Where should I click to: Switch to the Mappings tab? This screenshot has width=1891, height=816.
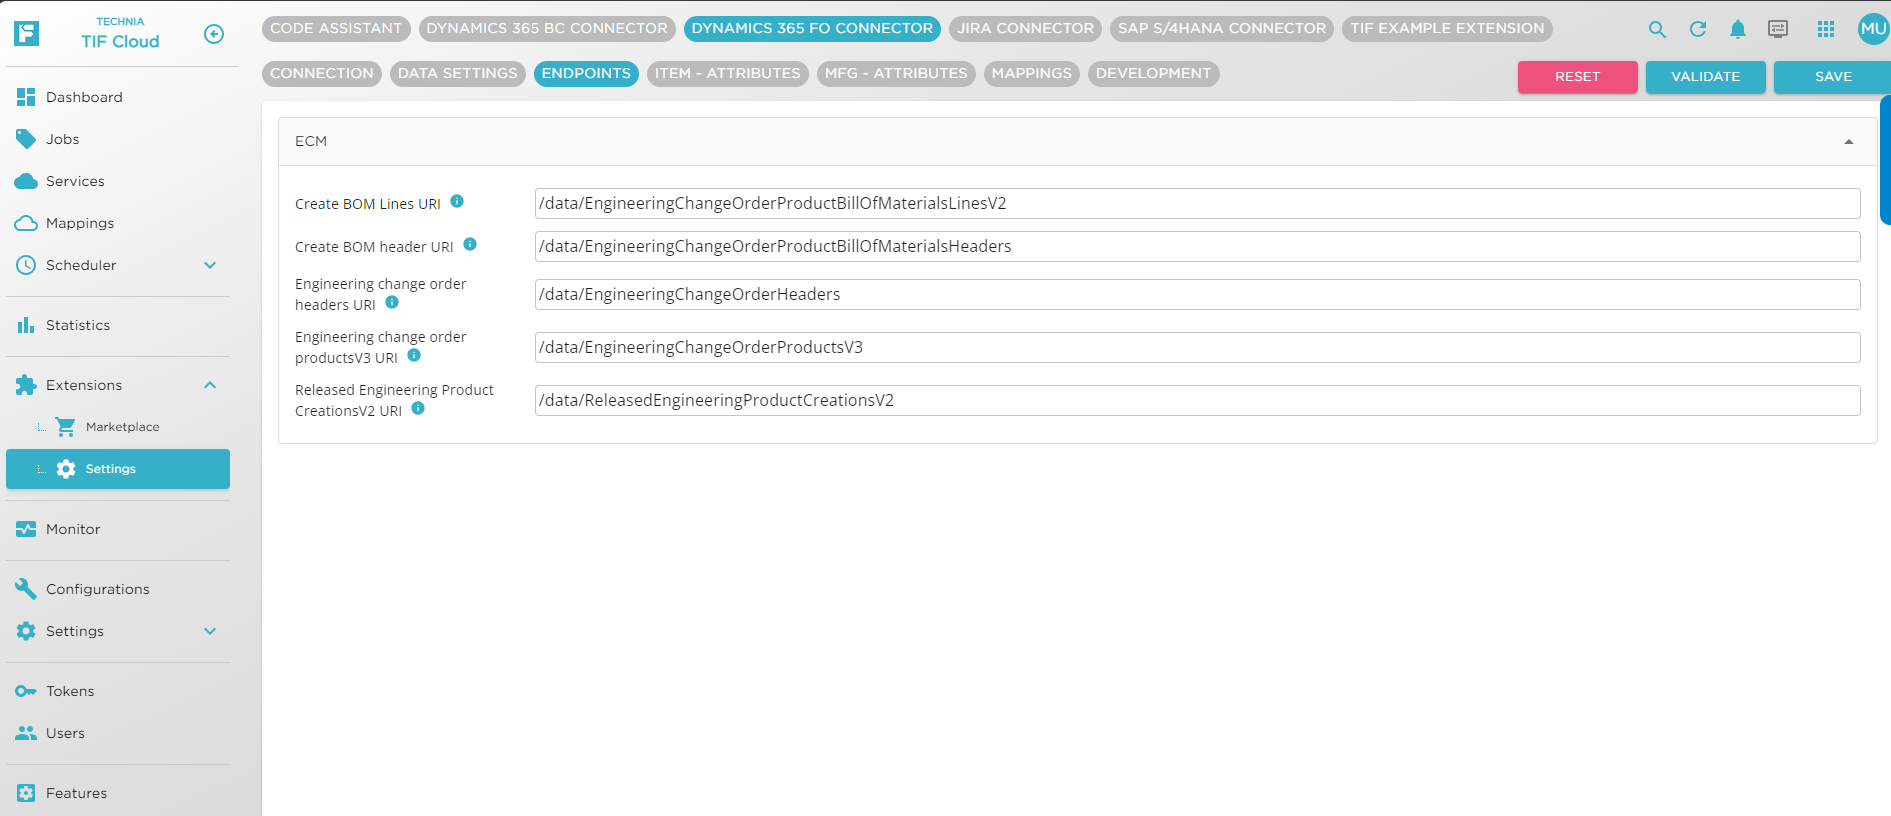pyautogui.click(x=1031, y=74)
